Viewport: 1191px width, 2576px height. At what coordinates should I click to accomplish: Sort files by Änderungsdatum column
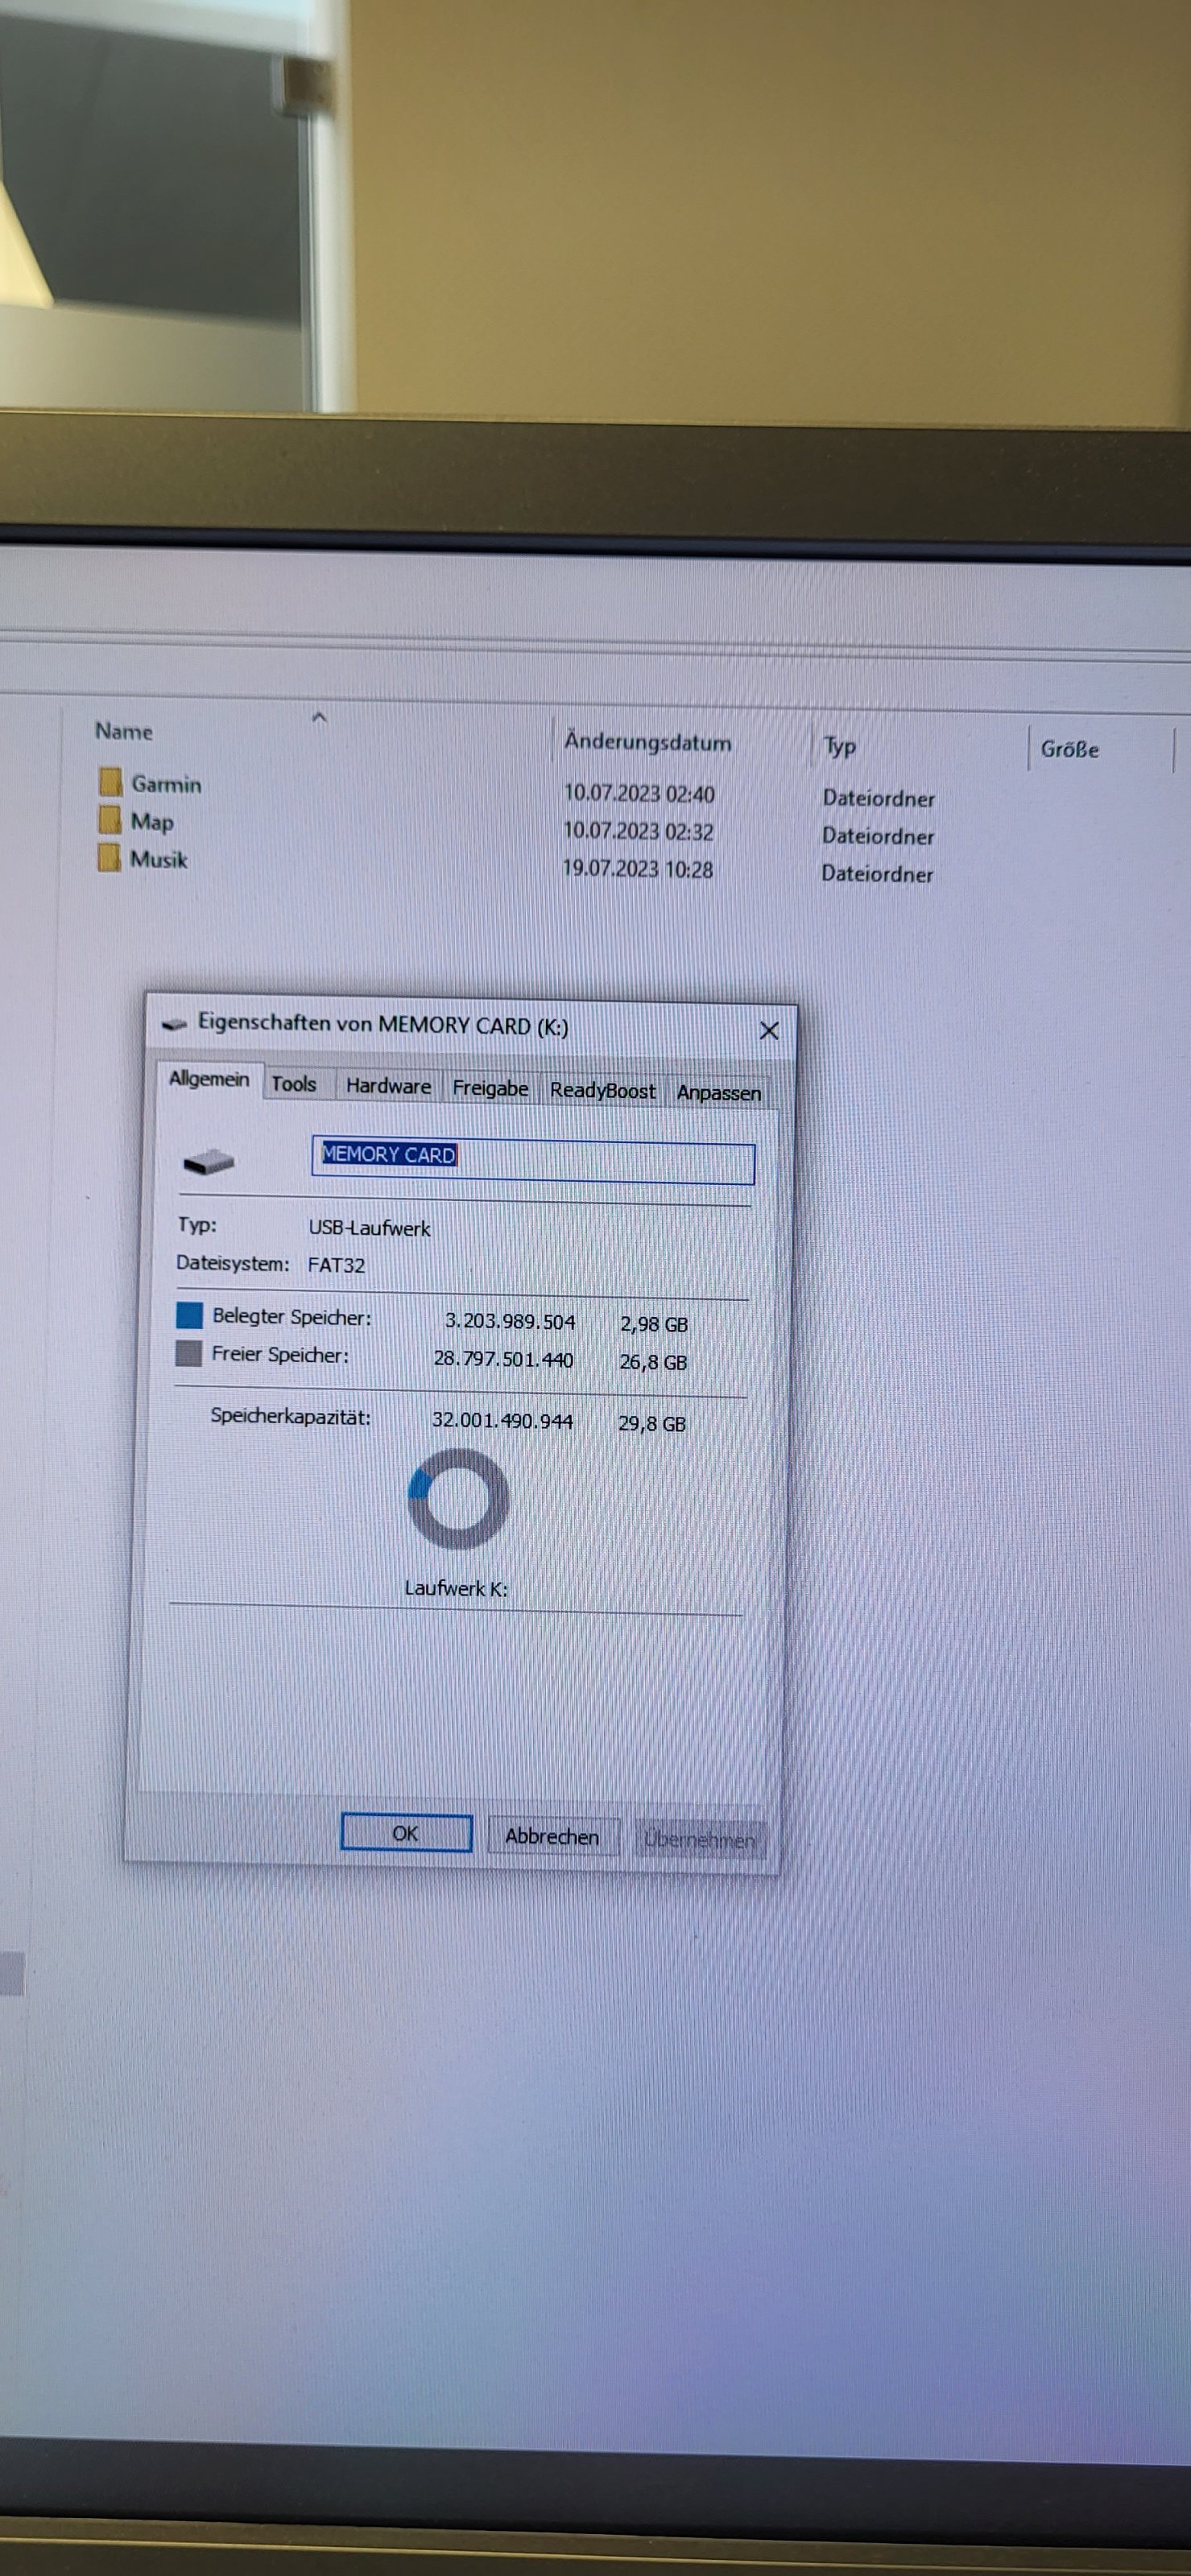pos(647,742)
